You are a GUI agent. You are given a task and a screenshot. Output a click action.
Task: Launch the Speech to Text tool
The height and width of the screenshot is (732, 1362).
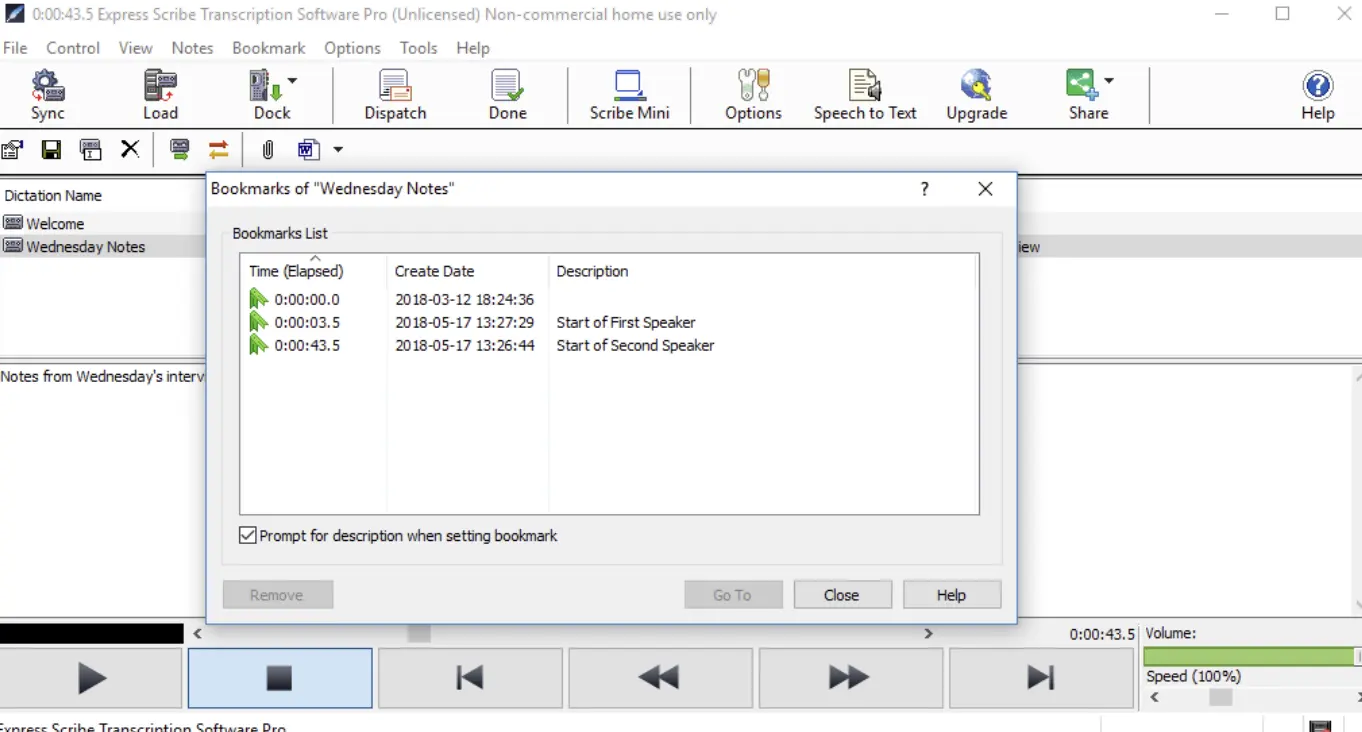pos(865,95)
